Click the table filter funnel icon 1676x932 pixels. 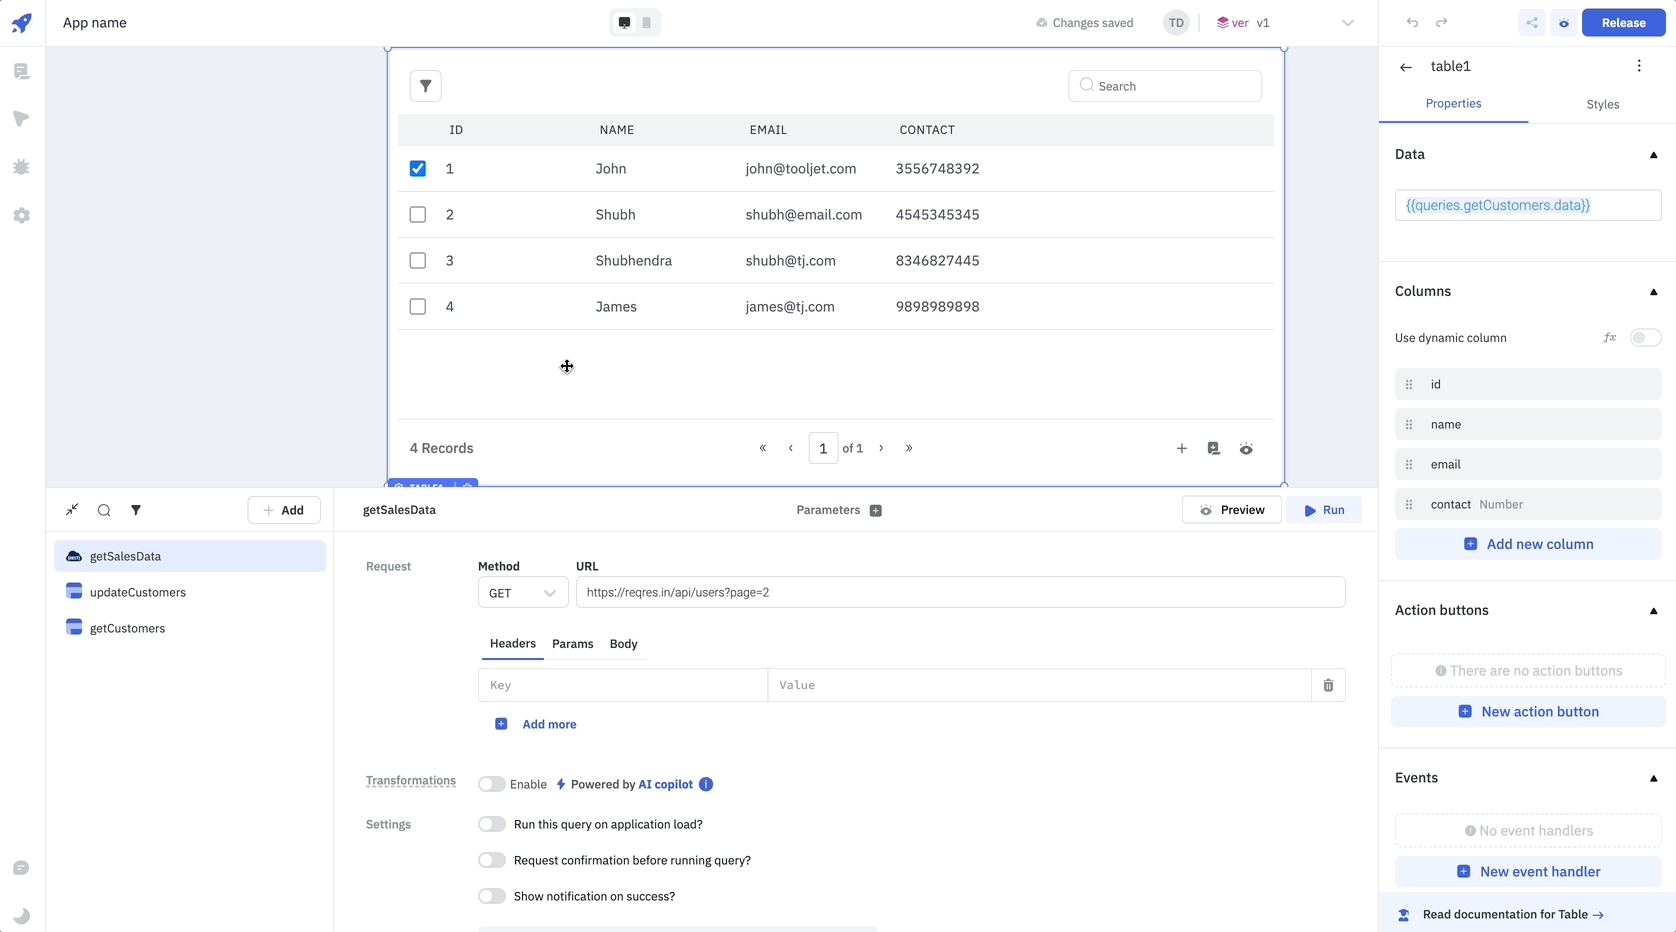click(425, 86)
